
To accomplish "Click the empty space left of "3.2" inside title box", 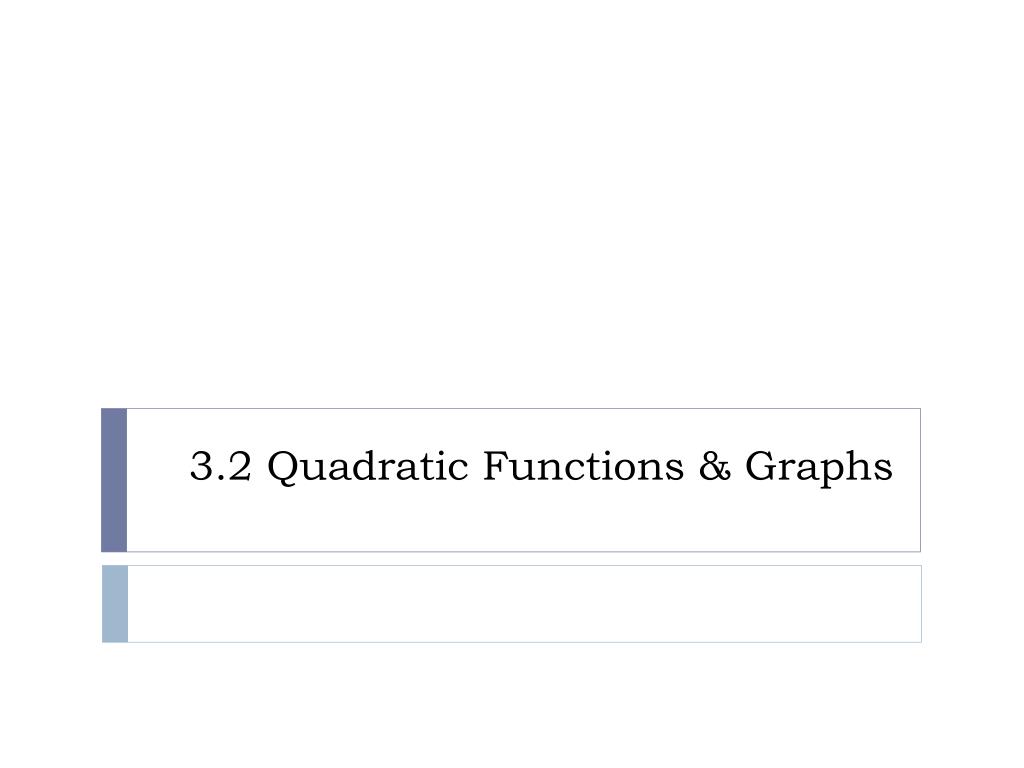I will 157,466.
